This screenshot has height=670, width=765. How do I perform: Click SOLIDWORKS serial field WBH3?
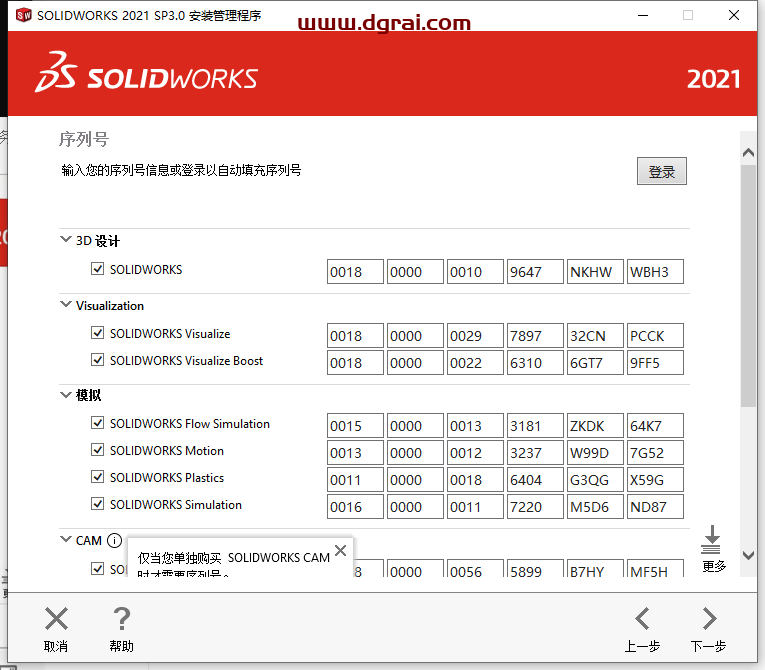click(x=655, y=271)
